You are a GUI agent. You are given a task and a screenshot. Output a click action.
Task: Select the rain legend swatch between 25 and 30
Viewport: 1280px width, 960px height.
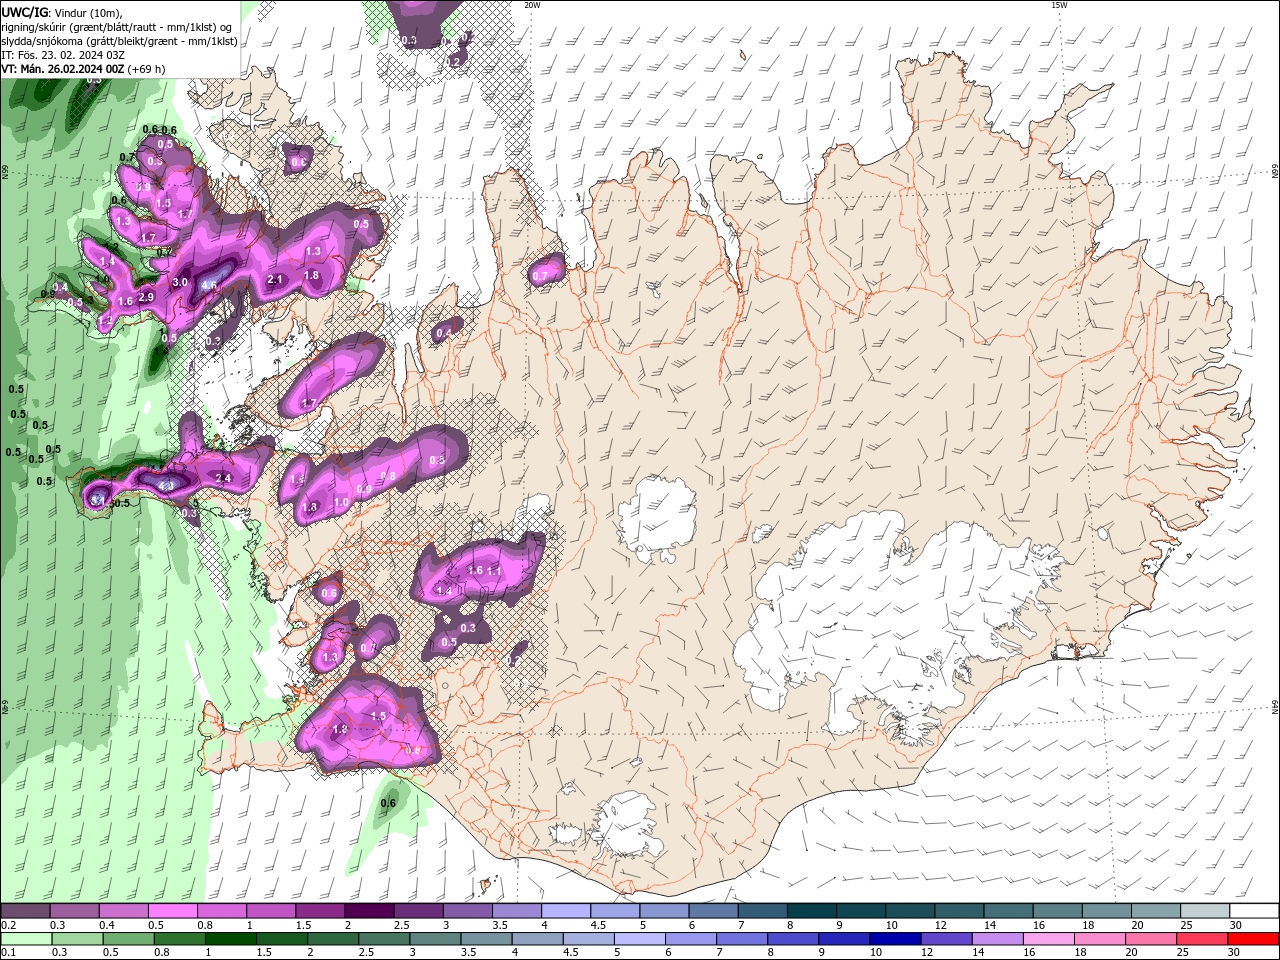click(1203, 939)
